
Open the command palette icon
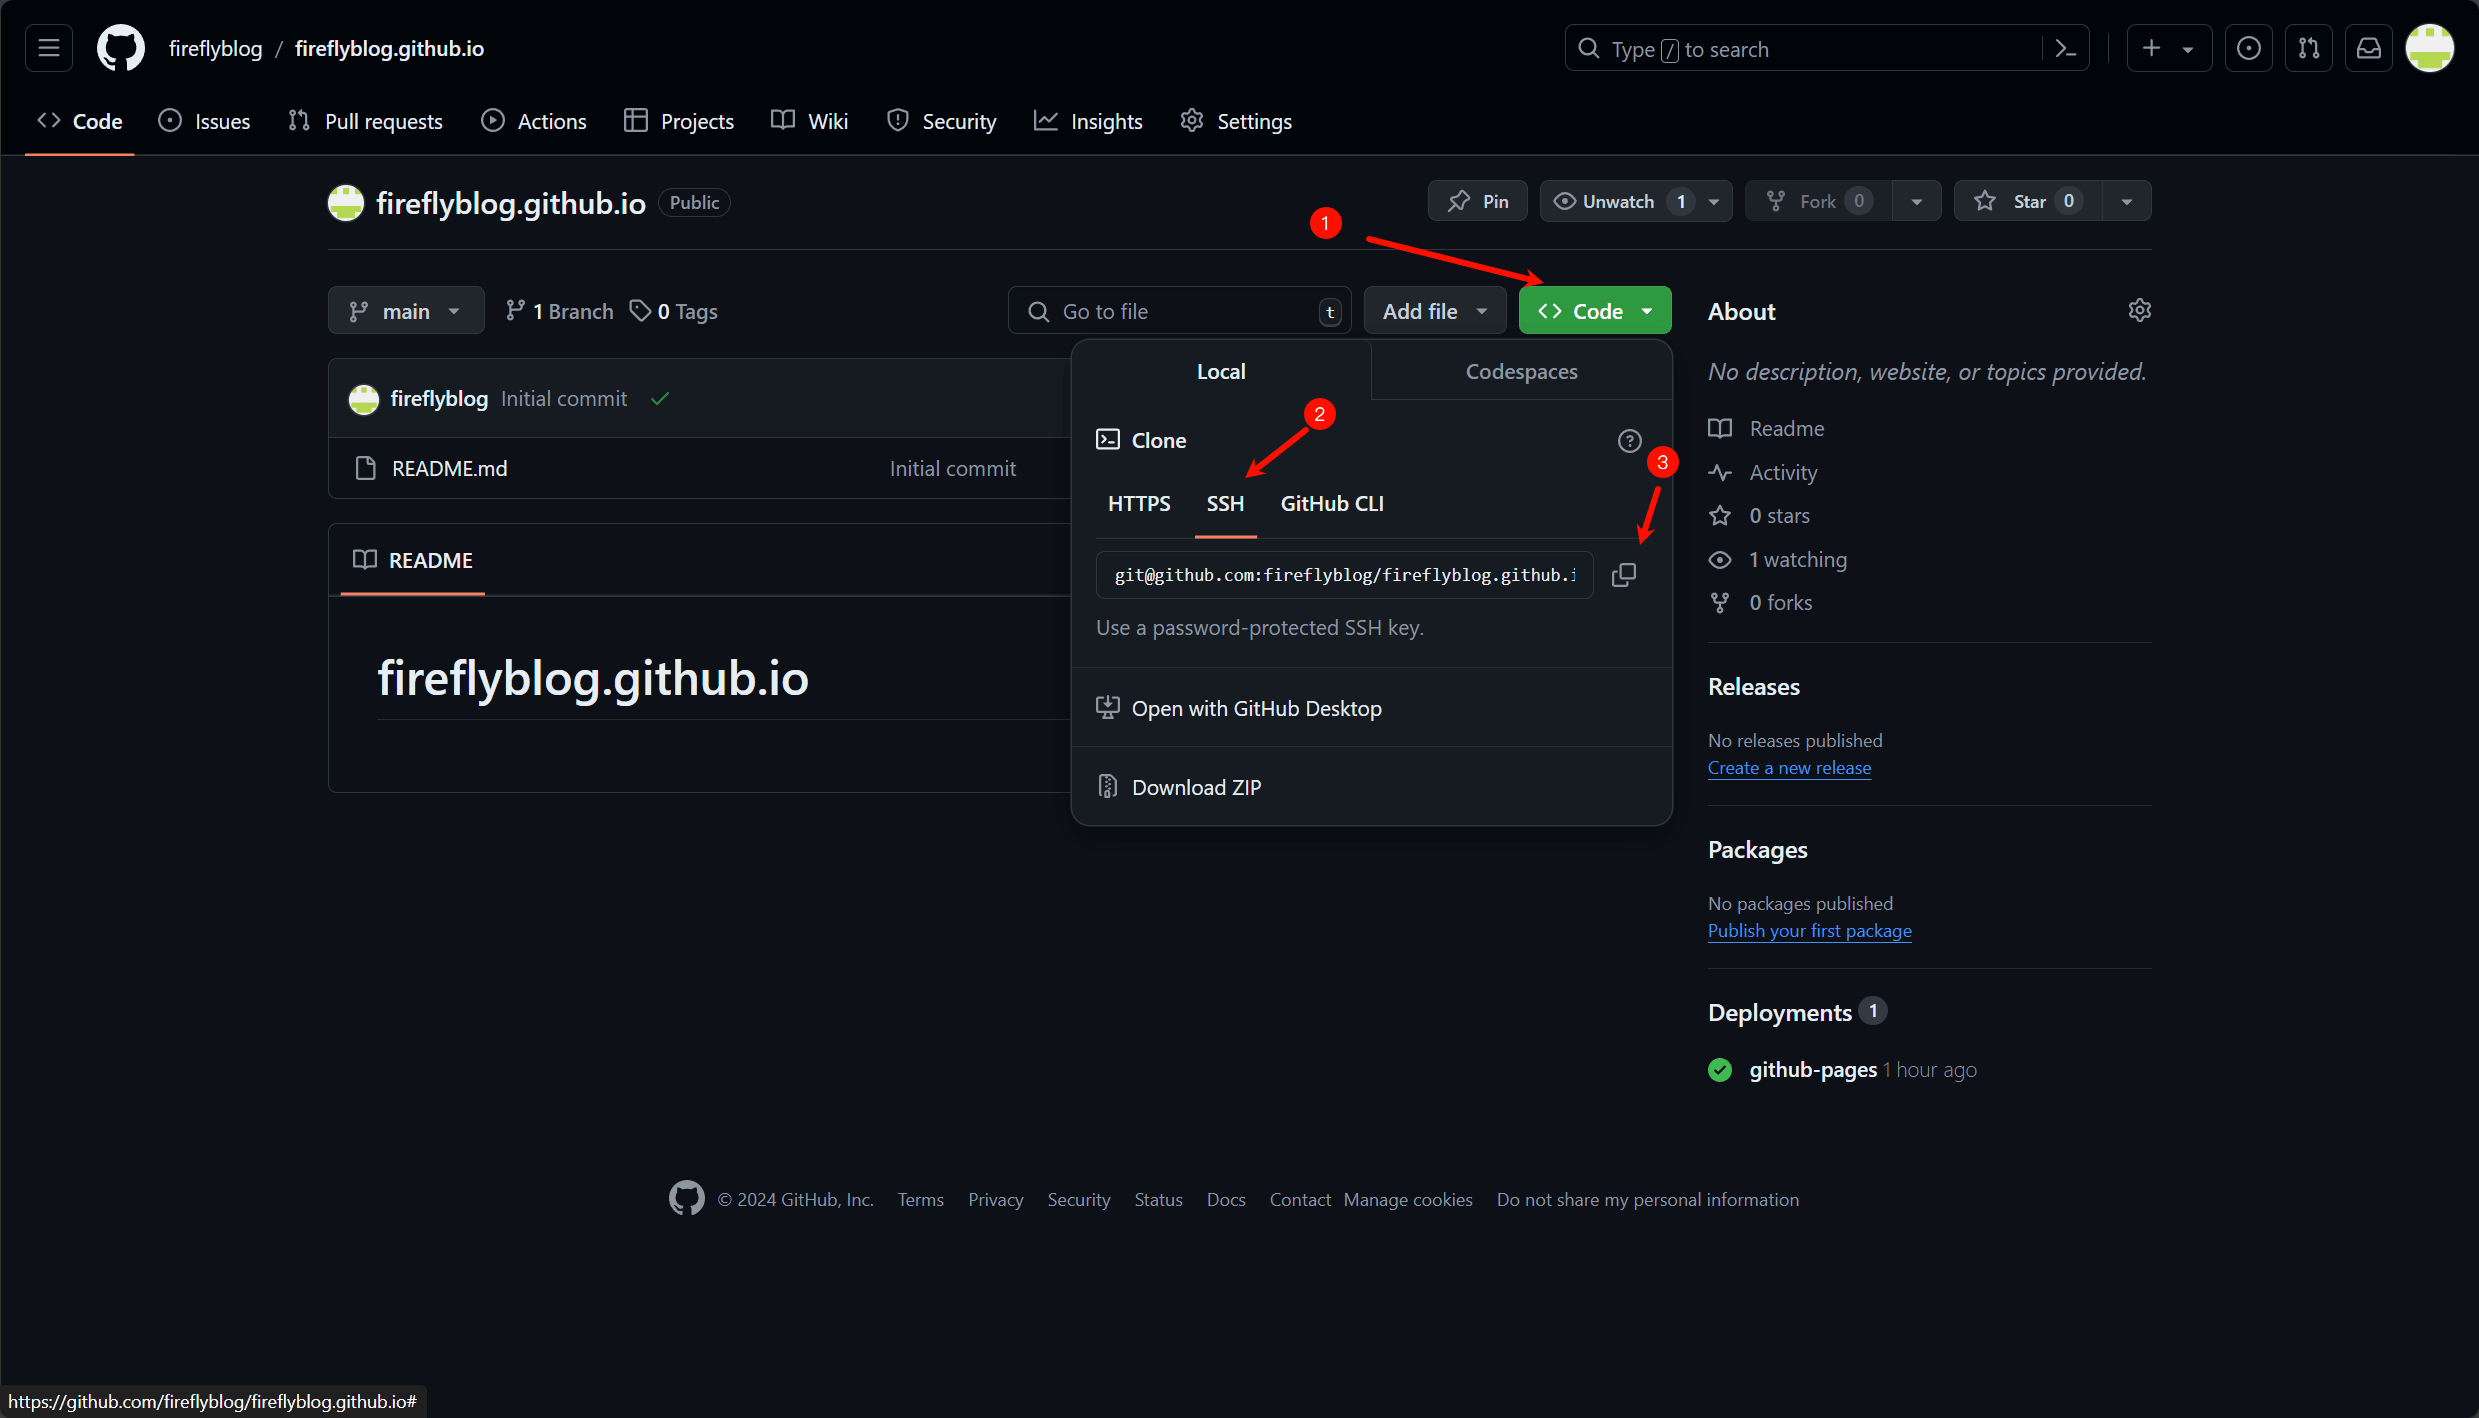pos(2065,48)
